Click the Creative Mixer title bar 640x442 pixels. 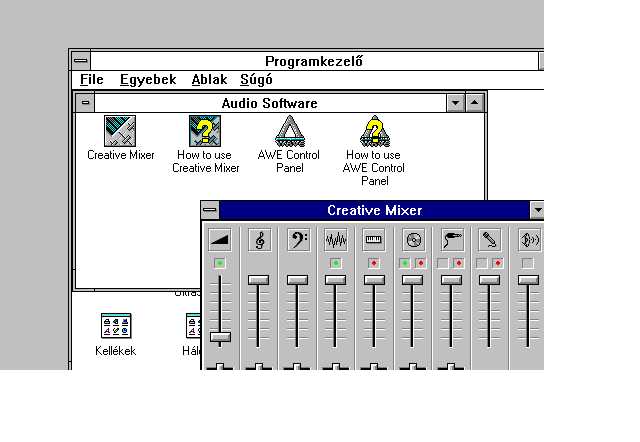tap(375, 211)
